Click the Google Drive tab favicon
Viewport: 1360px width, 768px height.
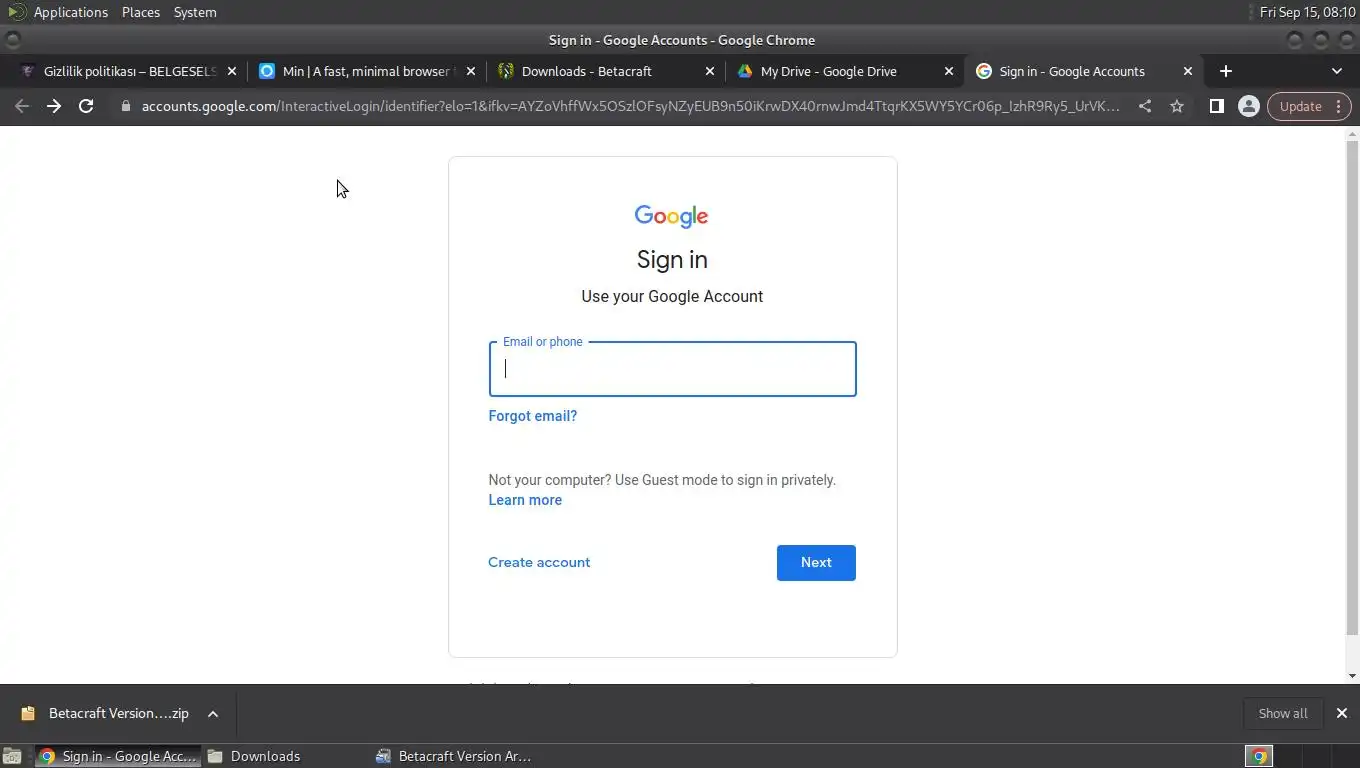pos(745,71)
